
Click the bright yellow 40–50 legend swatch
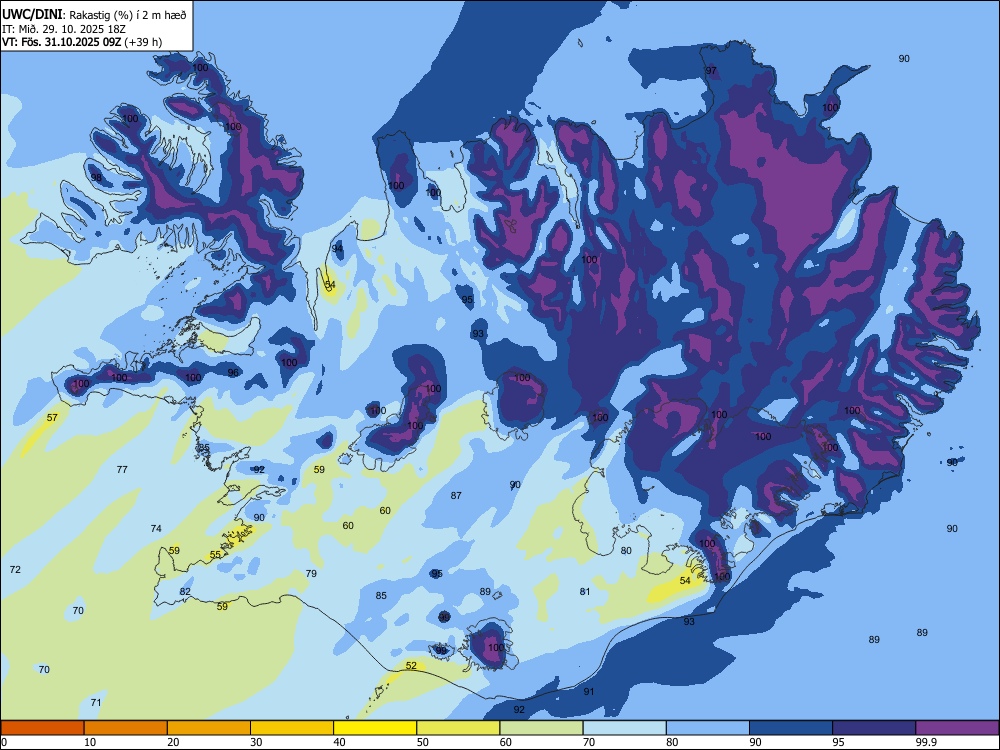coord(375,728)
